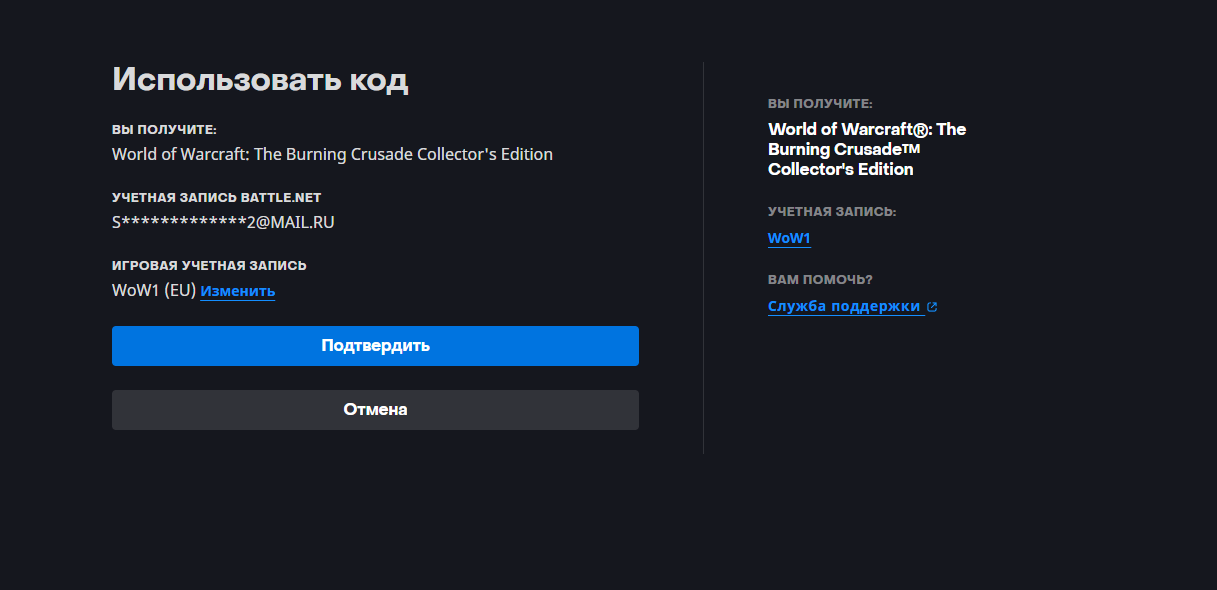Click the WoW1 (EU) game account text
Screen dimensions: 1217x590
tap(153, 291)
